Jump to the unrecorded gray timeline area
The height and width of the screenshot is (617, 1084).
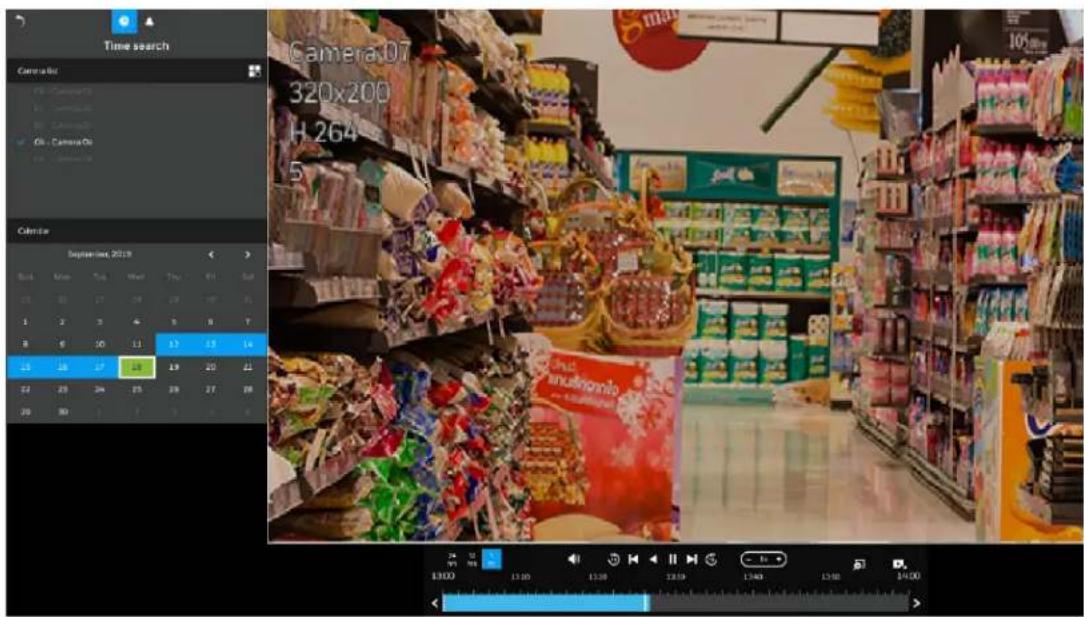(778, 603)
